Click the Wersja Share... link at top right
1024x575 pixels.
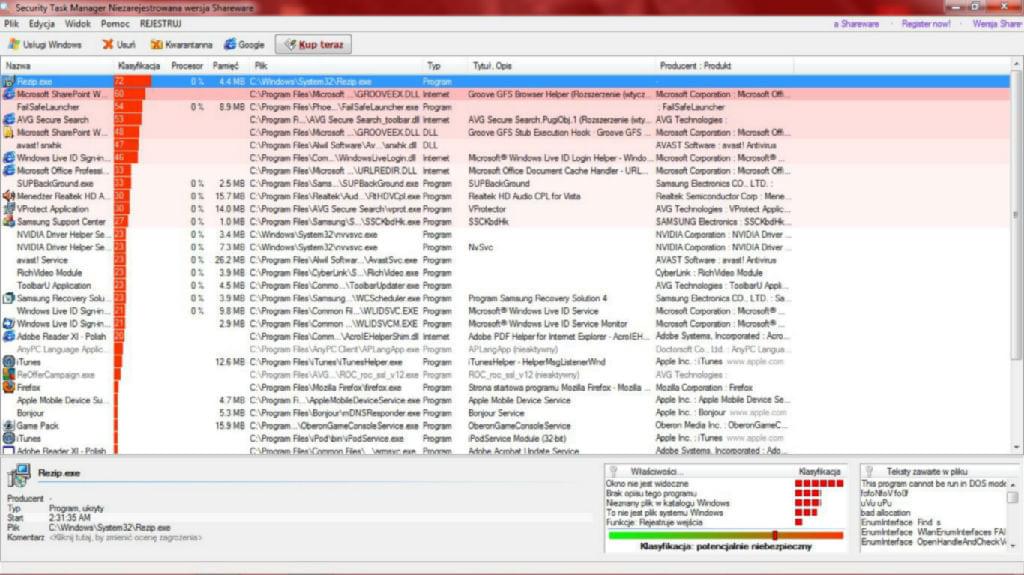click(x=997, y=24)
